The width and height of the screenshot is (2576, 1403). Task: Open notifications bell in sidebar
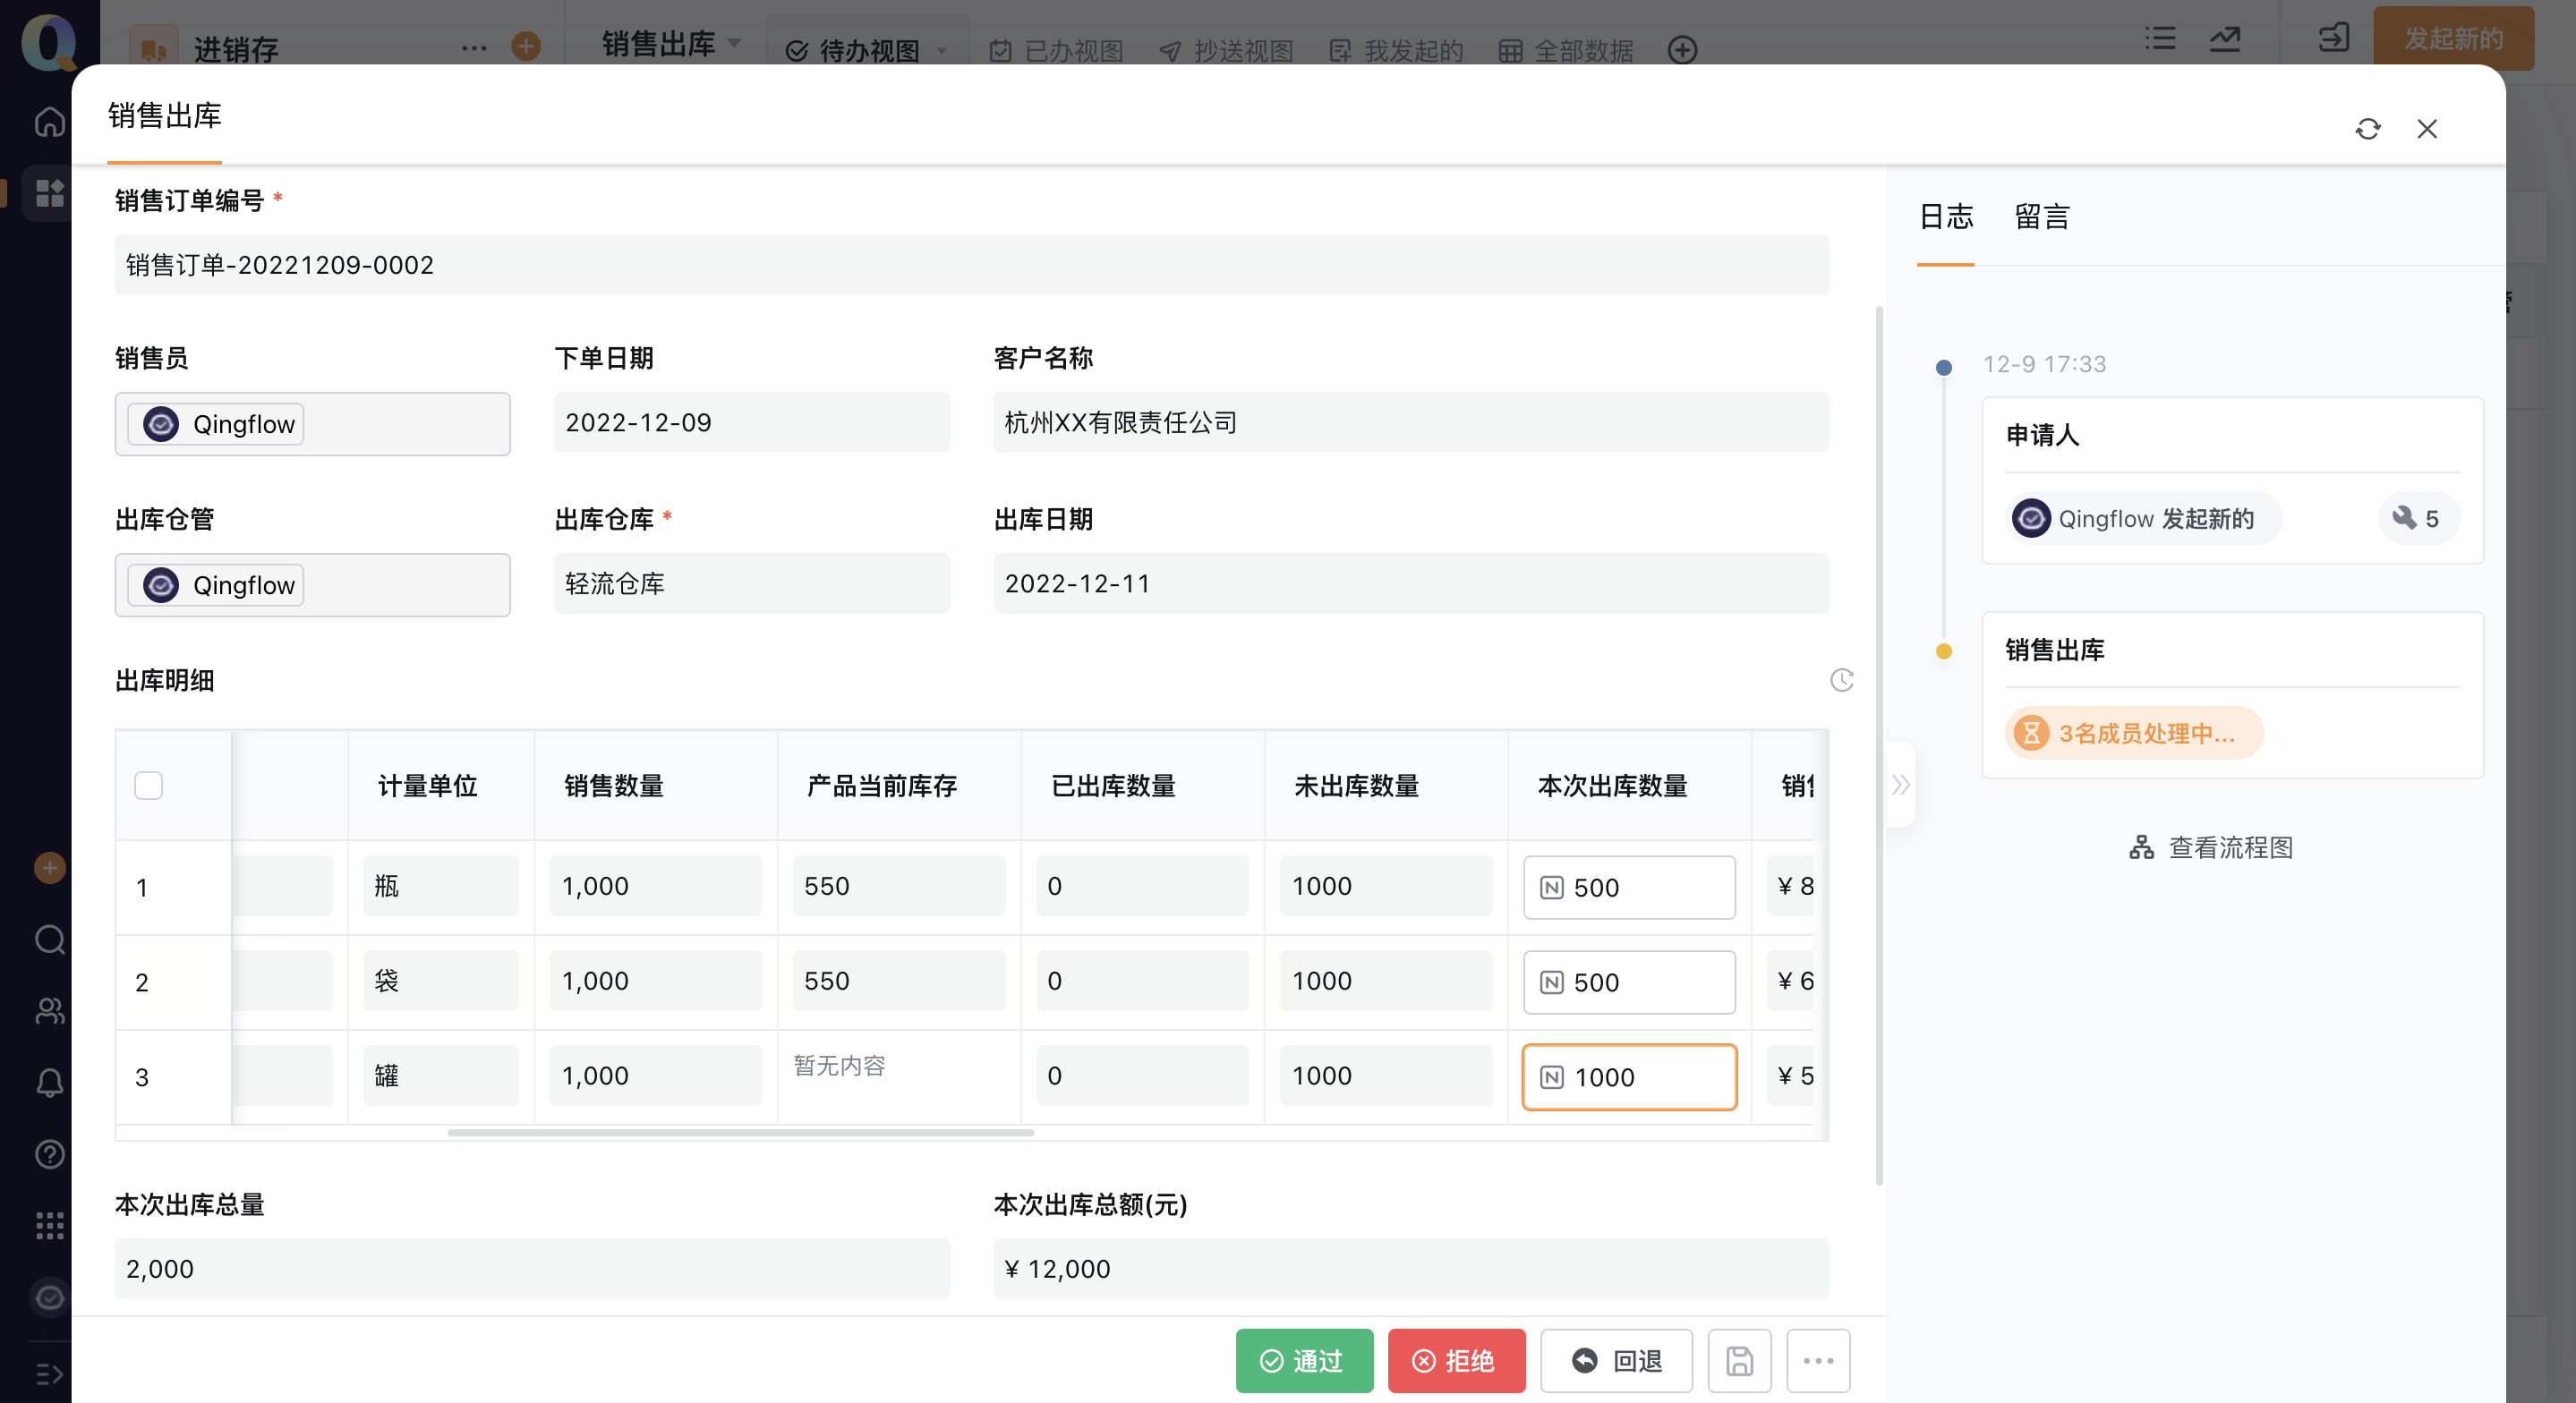coord(49,1083)
